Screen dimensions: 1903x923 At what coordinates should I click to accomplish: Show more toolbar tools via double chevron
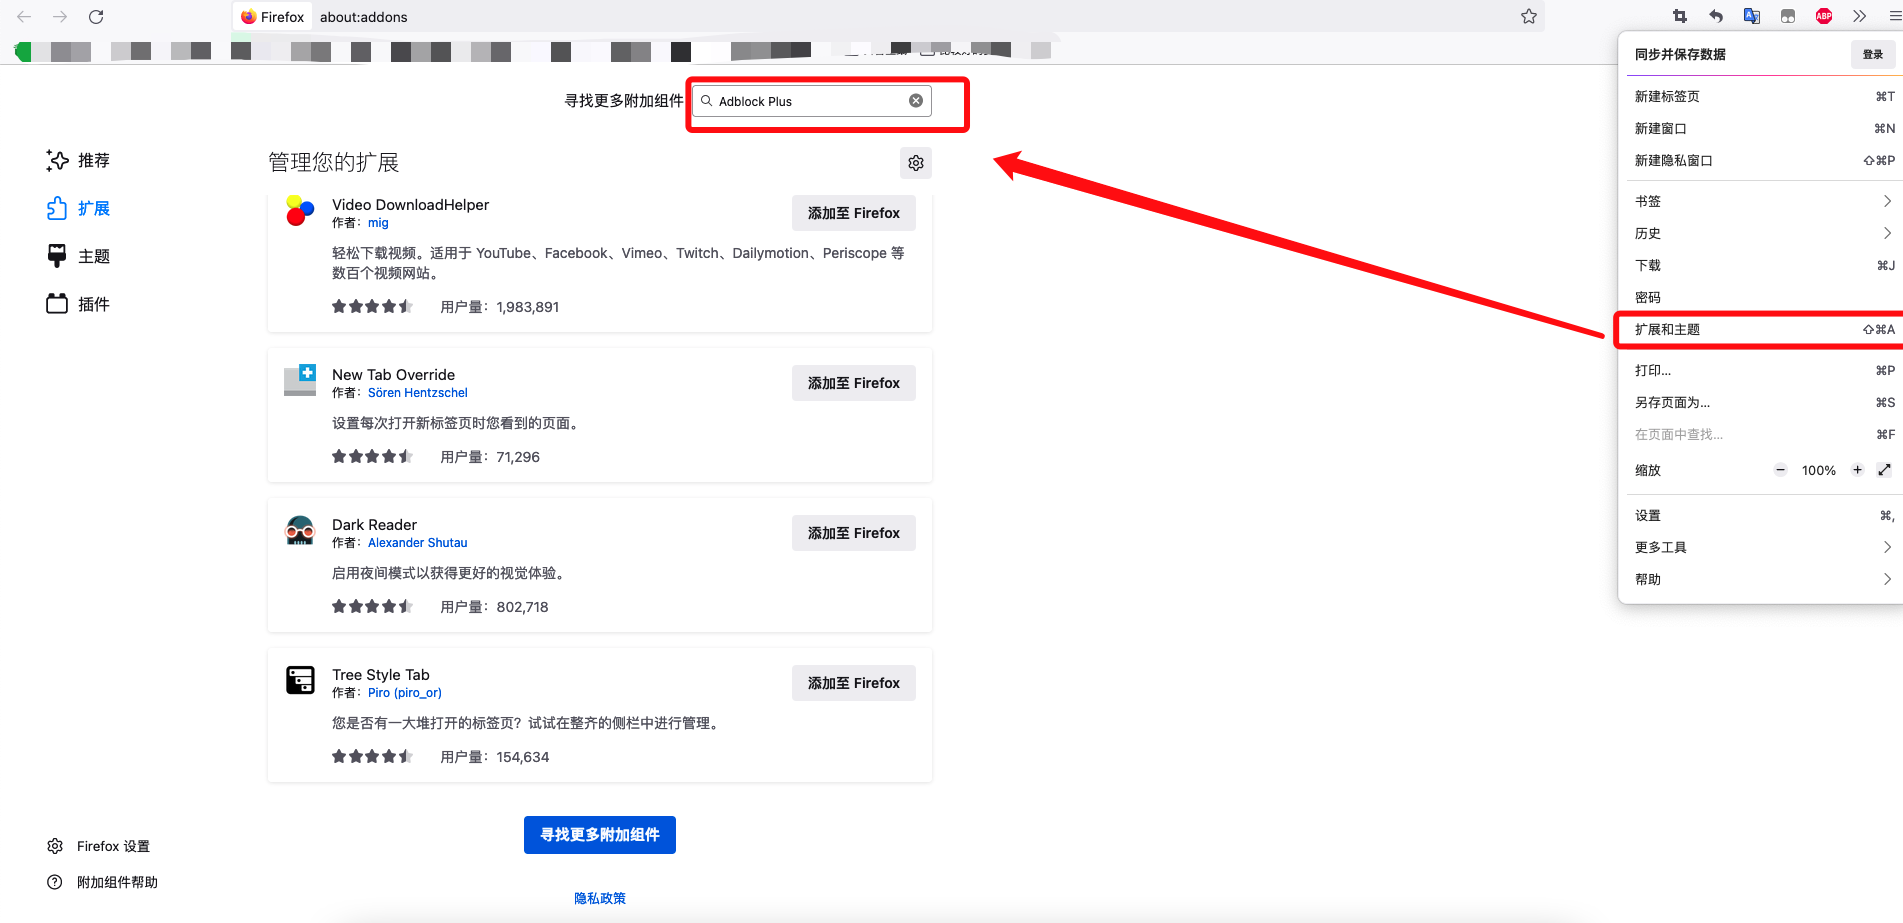[x=1859, y=16]
